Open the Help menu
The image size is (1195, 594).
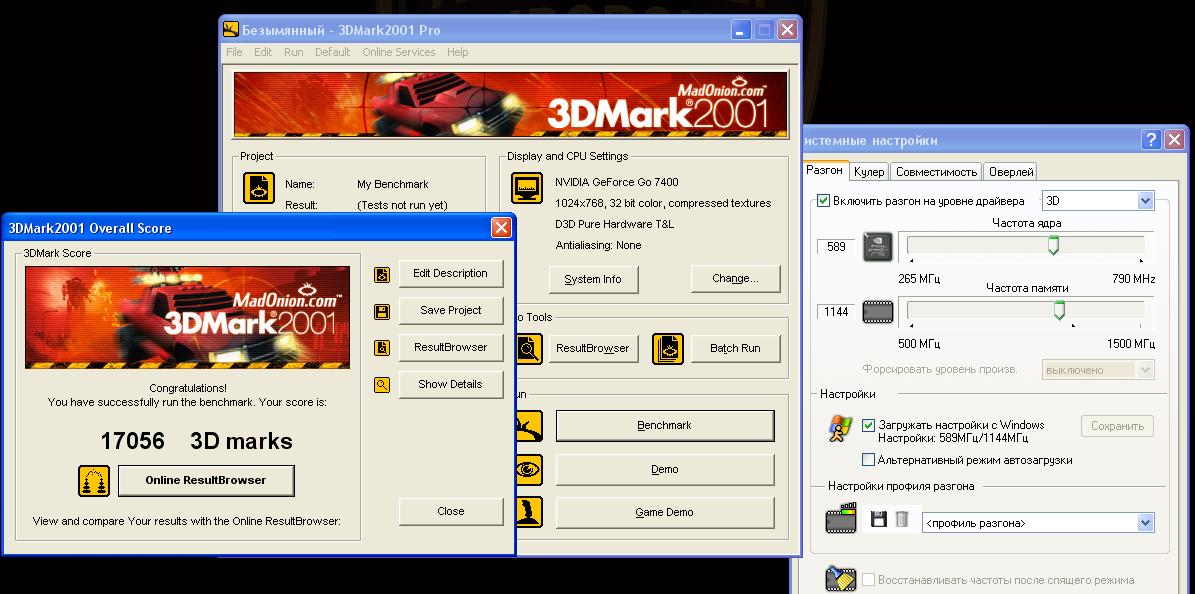pyautogui.click(x=457, y=52)
